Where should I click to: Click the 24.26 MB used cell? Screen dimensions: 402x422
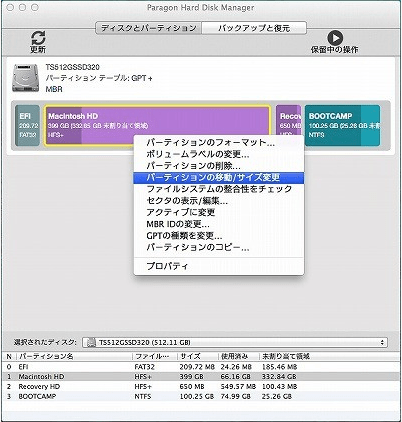pyautogui.click(x=236, y=367)
